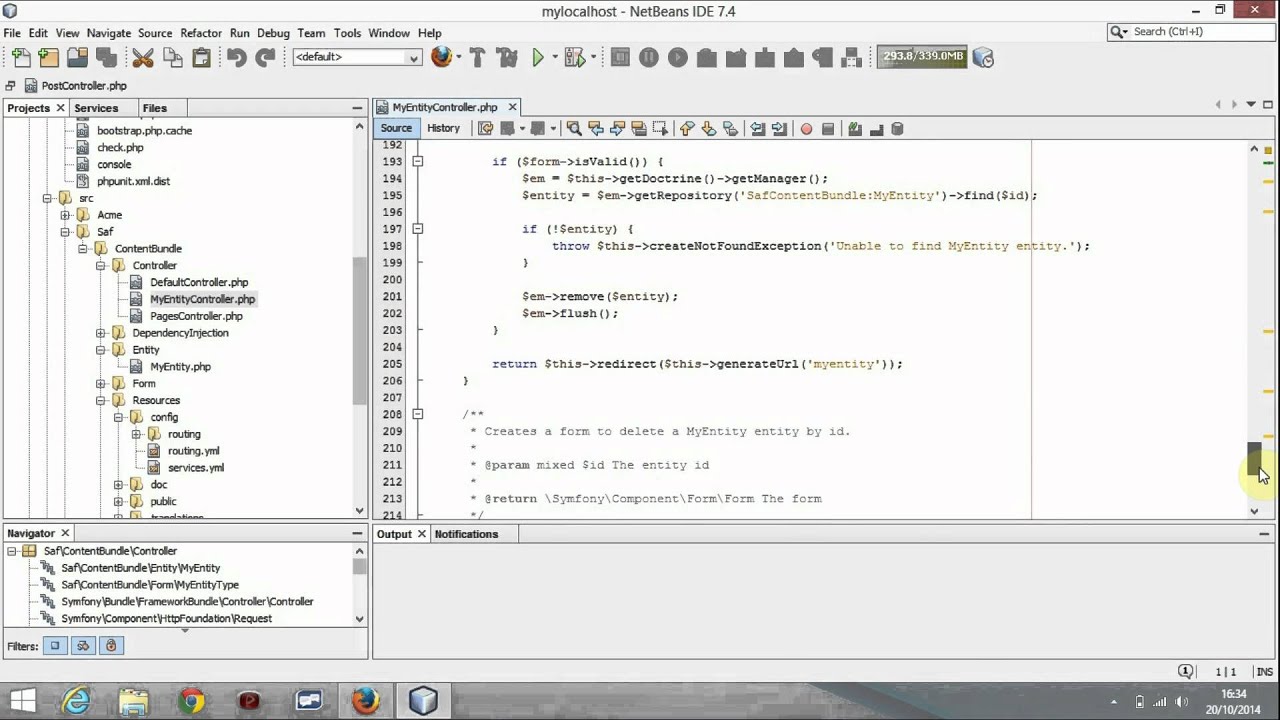Start macro recording with red circle icon
1280x720 pixels.
[806, 128]
